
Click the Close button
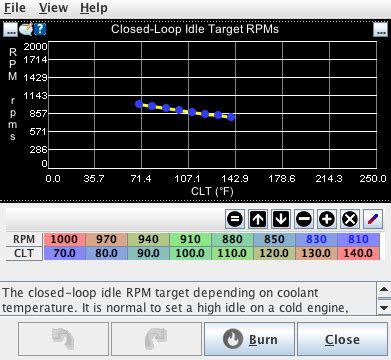(342, 339)
